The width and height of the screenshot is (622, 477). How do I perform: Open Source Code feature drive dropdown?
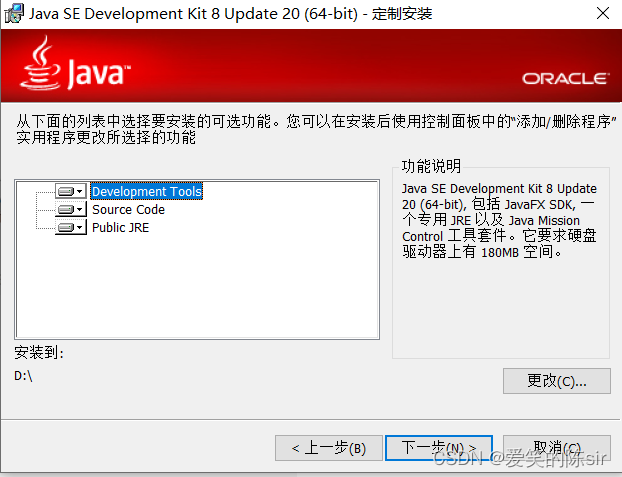click(71, 210)
